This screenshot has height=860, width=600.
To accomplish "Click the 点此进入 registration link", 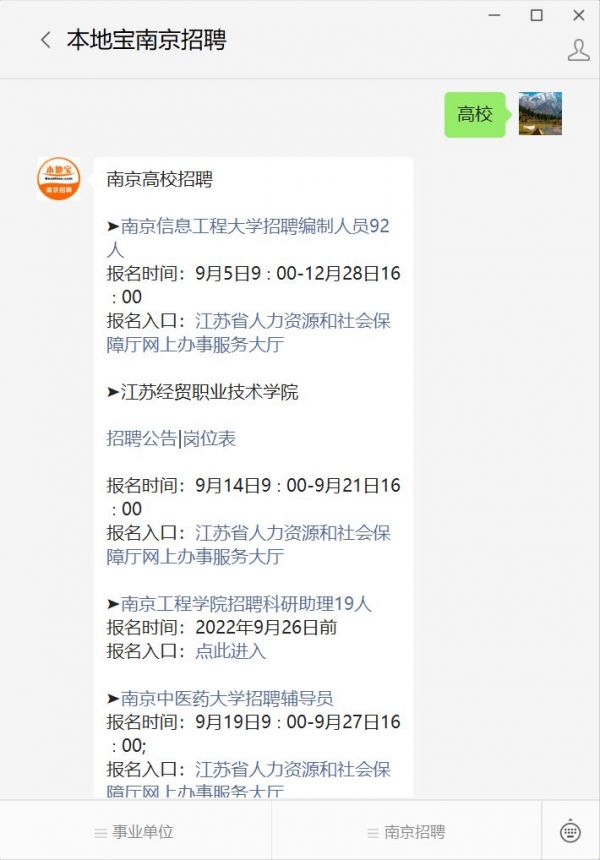I will coord(230,650).
